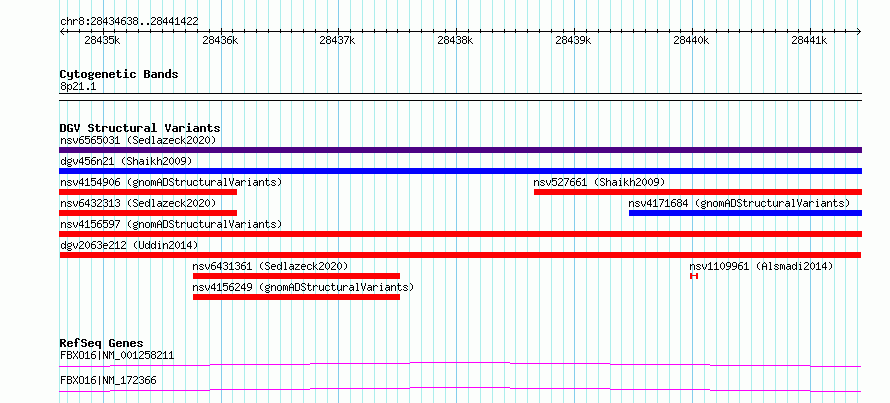Click the chr8:28434638..28441422 coordinate label

[129, 22]
